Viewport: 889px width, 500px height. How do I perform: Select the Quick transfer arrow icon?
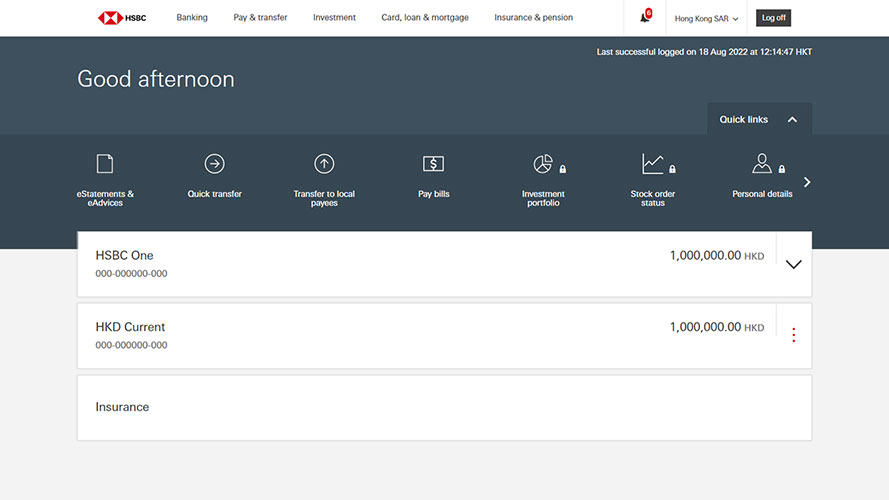214,164
